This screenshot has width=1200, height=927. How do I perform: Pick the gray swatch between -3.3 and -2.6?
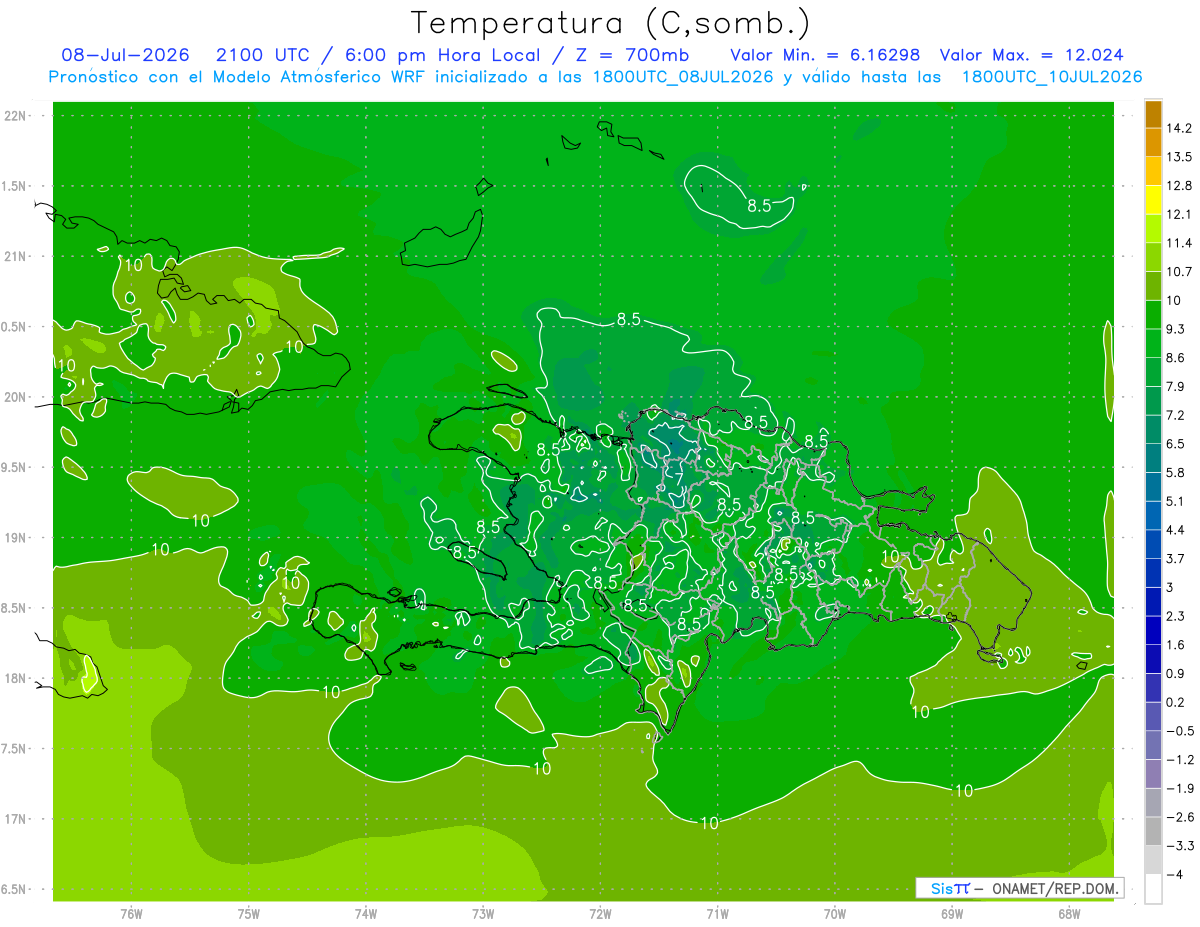pyautogui.click(x=1153, y=831)
